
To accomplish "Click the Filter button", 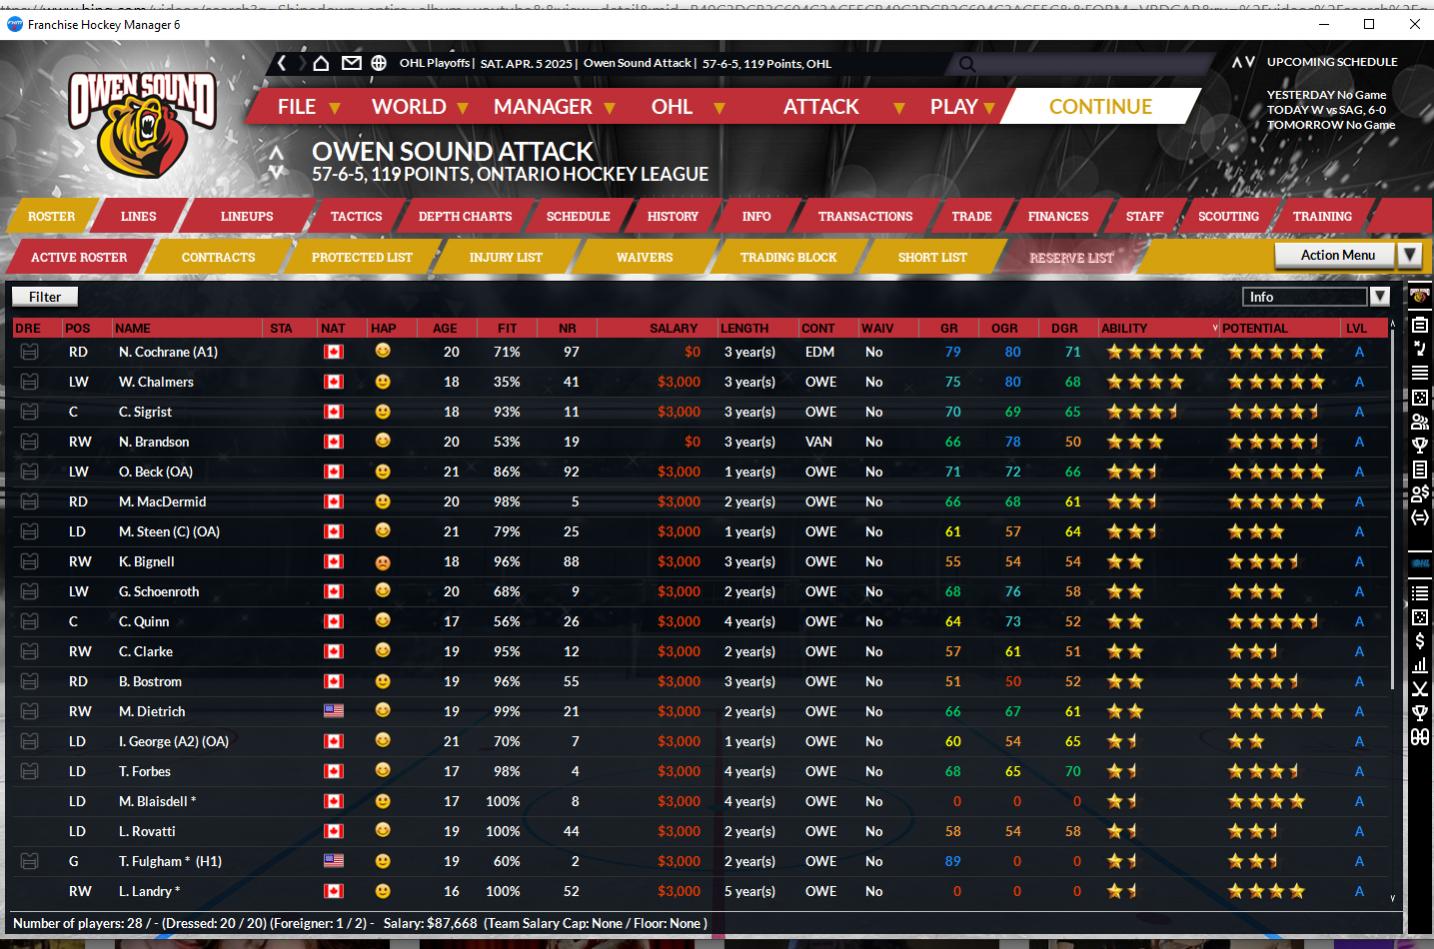I will point(45,296).
